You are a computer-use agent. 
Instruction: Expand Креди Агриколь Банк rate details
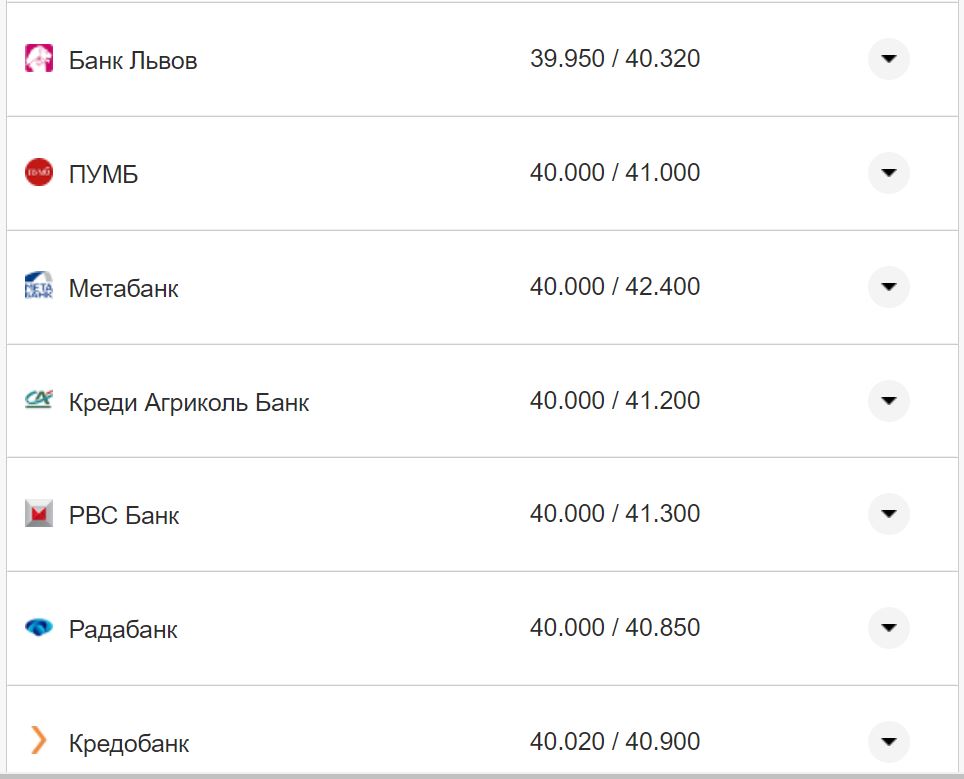click(x=888, y=401)
